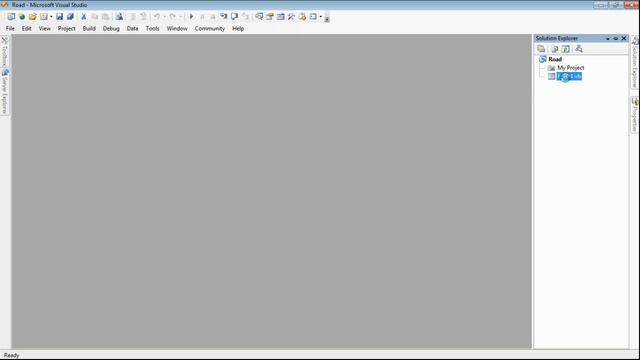Select the Road project node
This screenshot has height=360, width=640.
[x=555, y=59]
